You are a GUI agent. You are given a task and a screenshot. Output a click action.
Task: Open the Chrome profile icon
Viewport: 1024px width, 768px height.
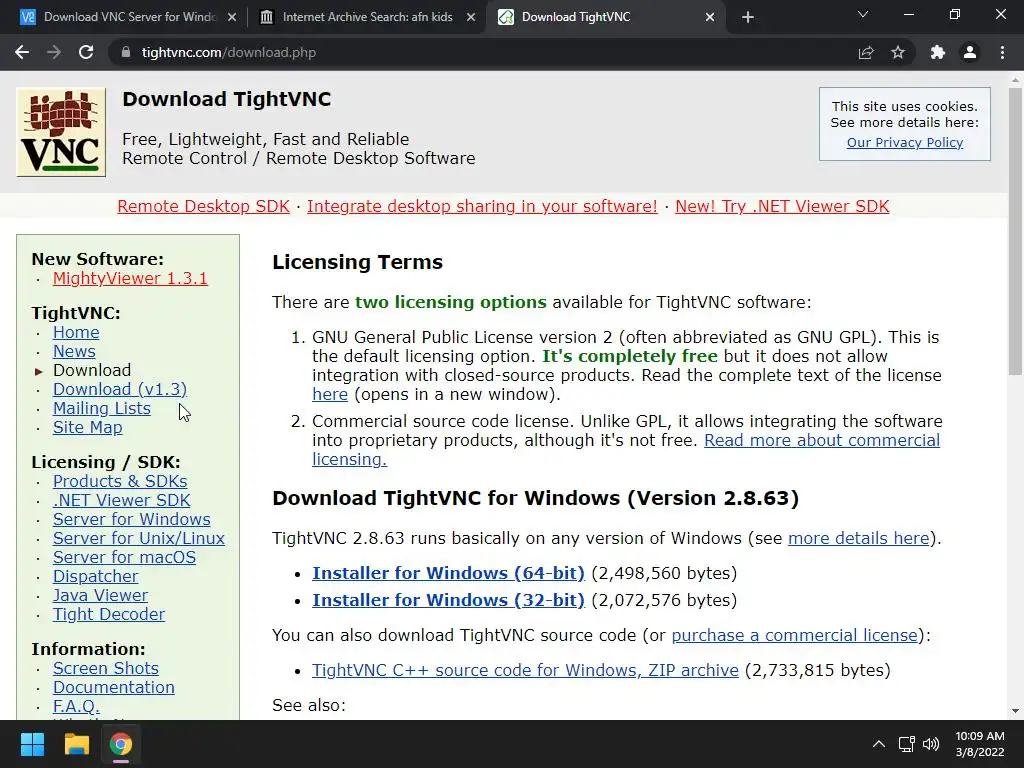[970, 52]
